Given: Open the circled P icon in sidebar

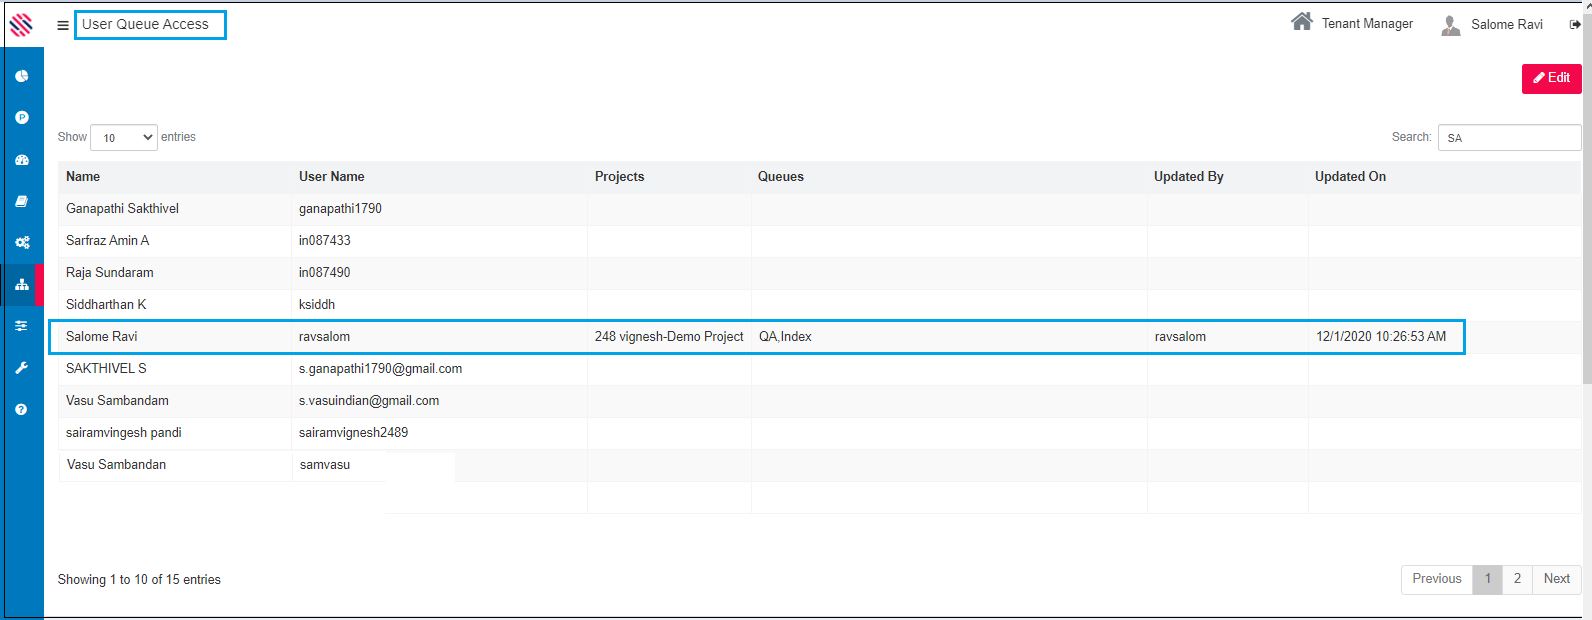Looking at the screenshot, I should pos(22,118).
